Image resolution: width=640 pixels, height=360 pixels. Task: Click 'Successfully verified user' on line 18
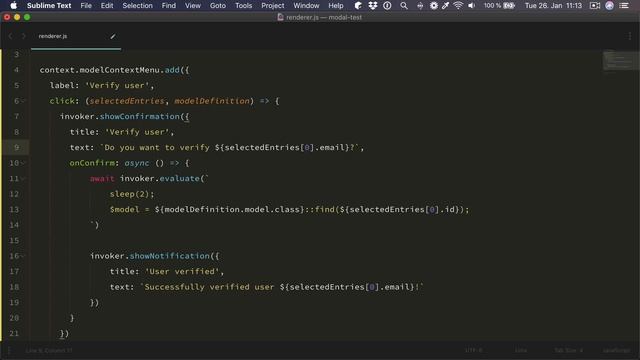pyautogui.click(x=209, y=287)
